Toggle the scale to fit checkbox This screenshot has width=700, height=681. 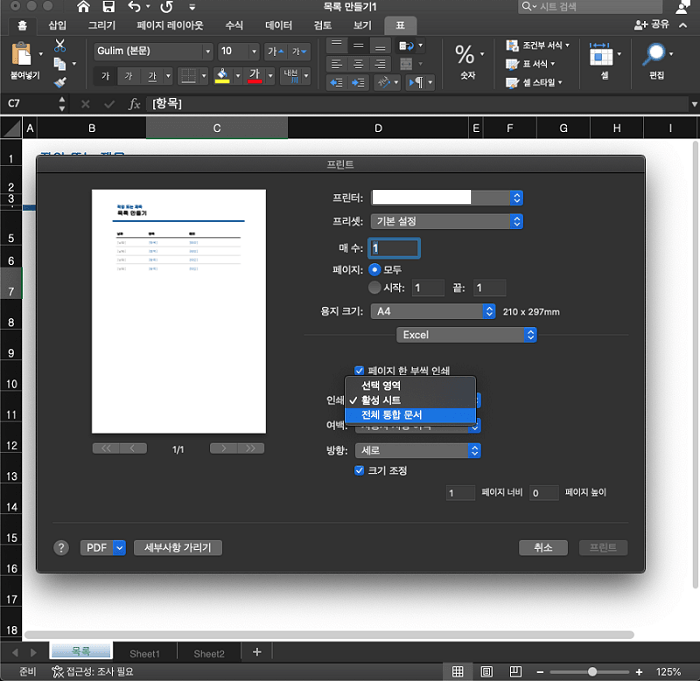click(359, 470)
